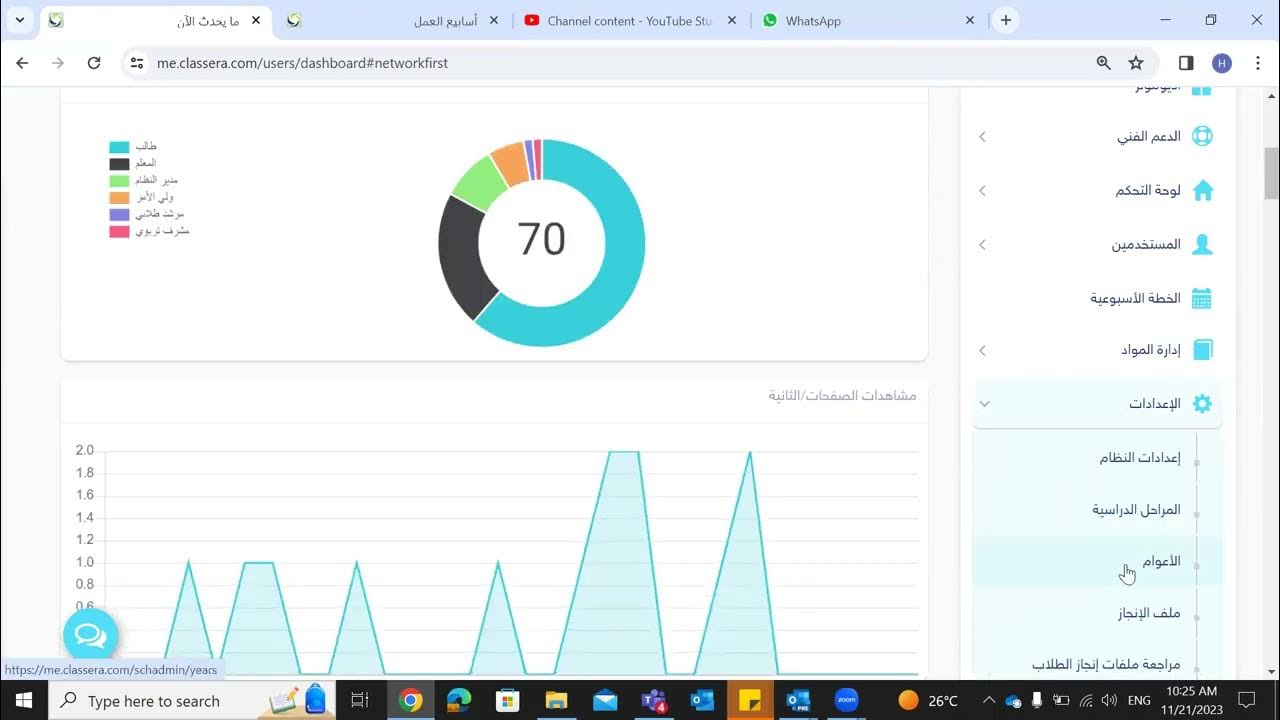Open the Windows Start menu

(23, 700)
